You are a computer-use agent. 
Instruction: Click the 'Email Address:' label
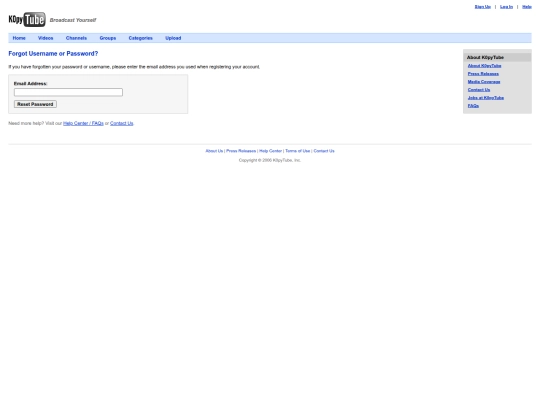[x=30, y=84]
